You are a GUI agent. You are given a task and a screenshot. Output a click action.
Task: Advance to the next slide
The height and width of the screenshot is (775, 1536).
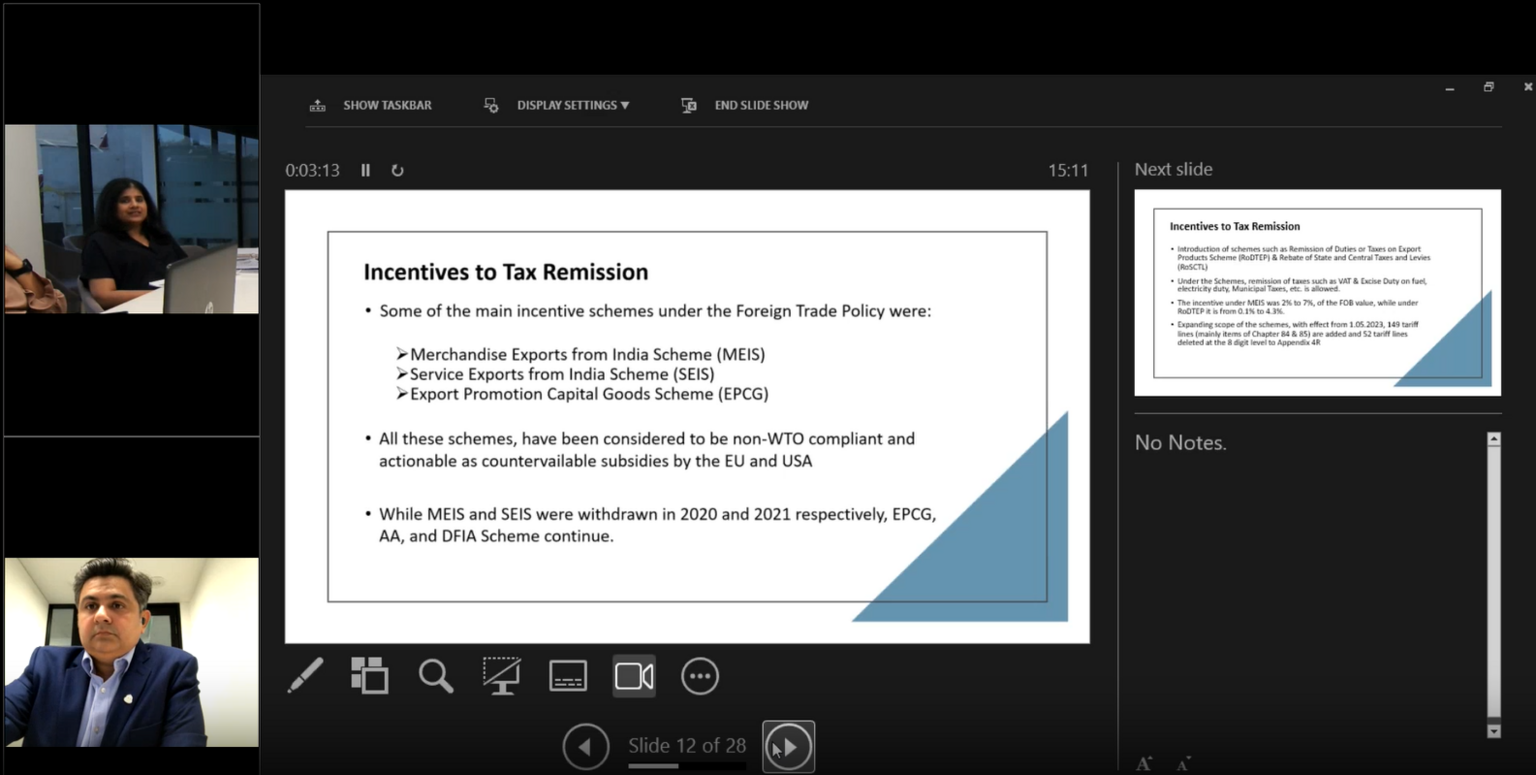click(x=788, y=747)
